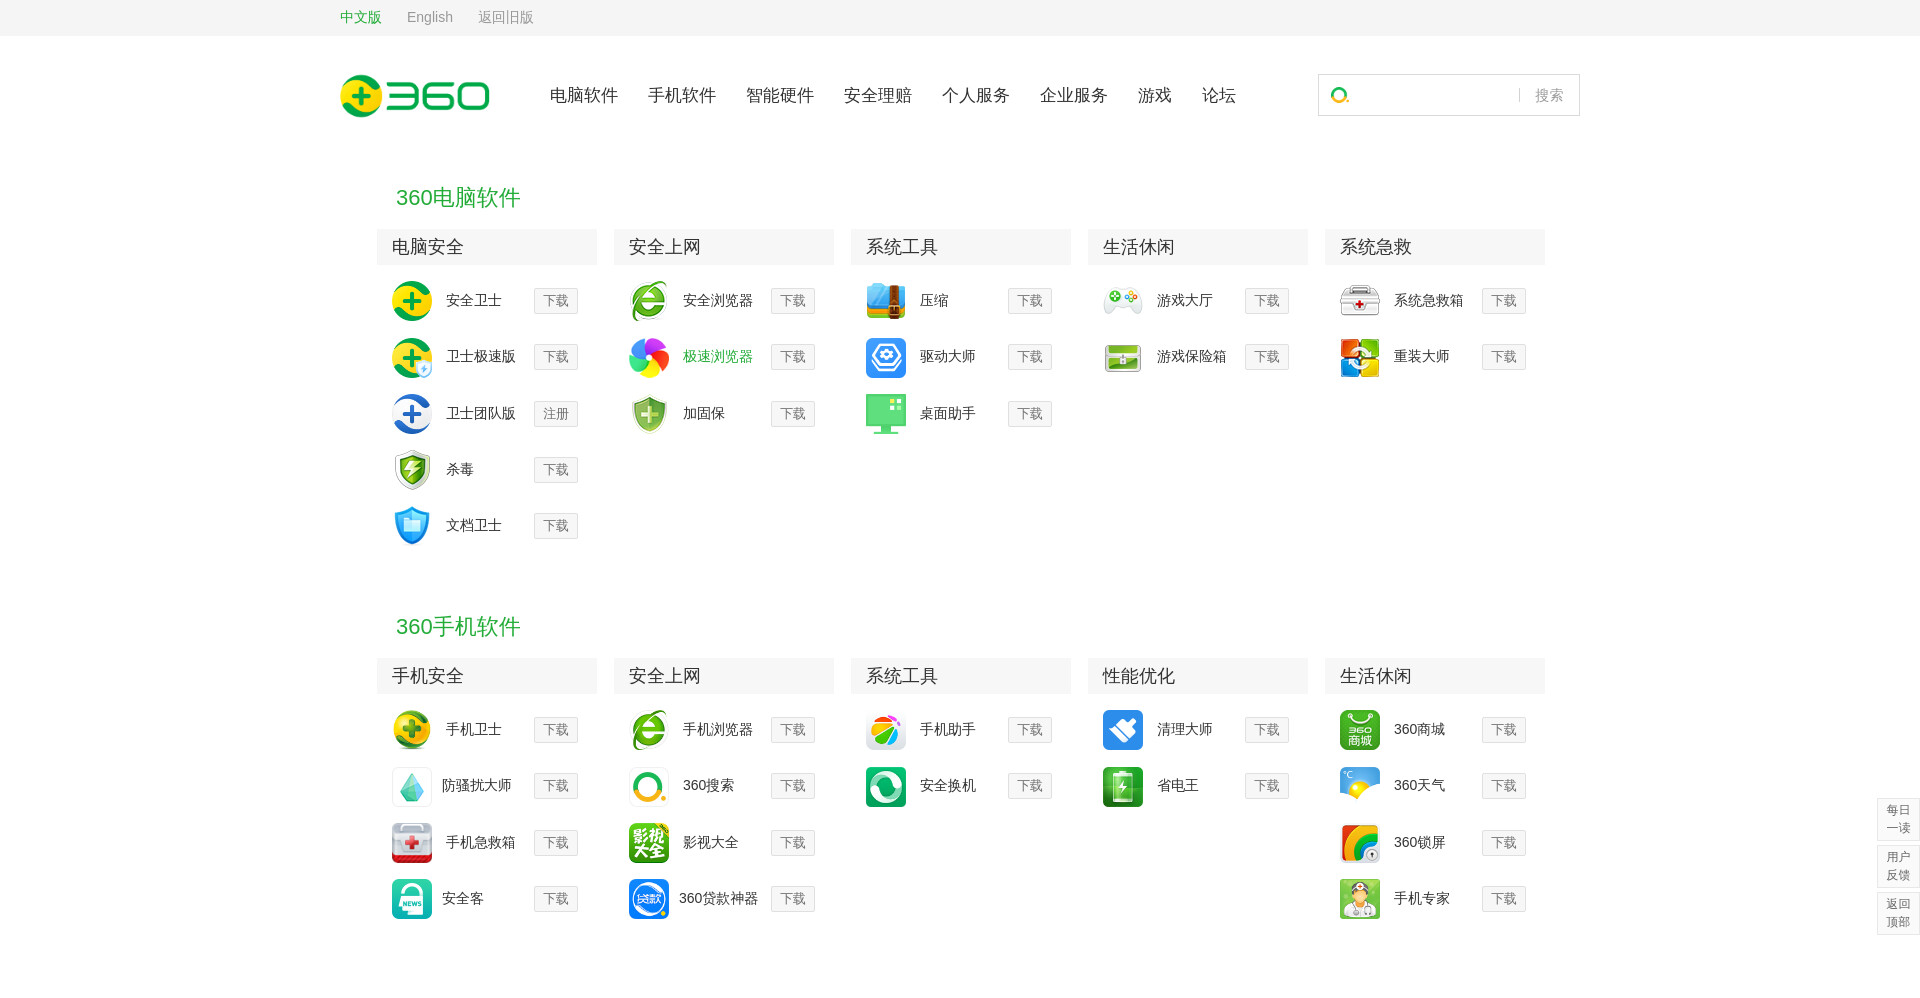Image resolution: width=1920 pixels, height=998 pixels.
Task: Click the colorful 极速浏览器 icon
Action: tap(649, 357)
